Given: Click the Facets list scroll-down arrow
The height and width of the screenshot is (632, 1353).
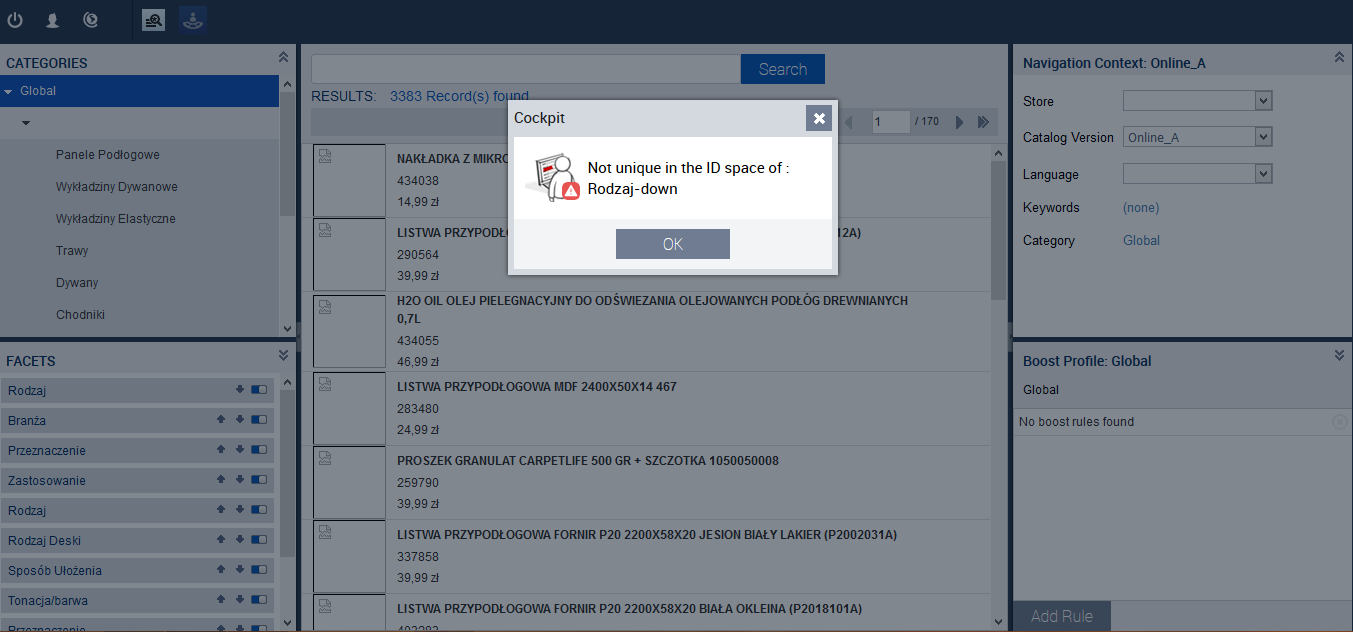Looking at the screenshot, I should coord(288,622).
